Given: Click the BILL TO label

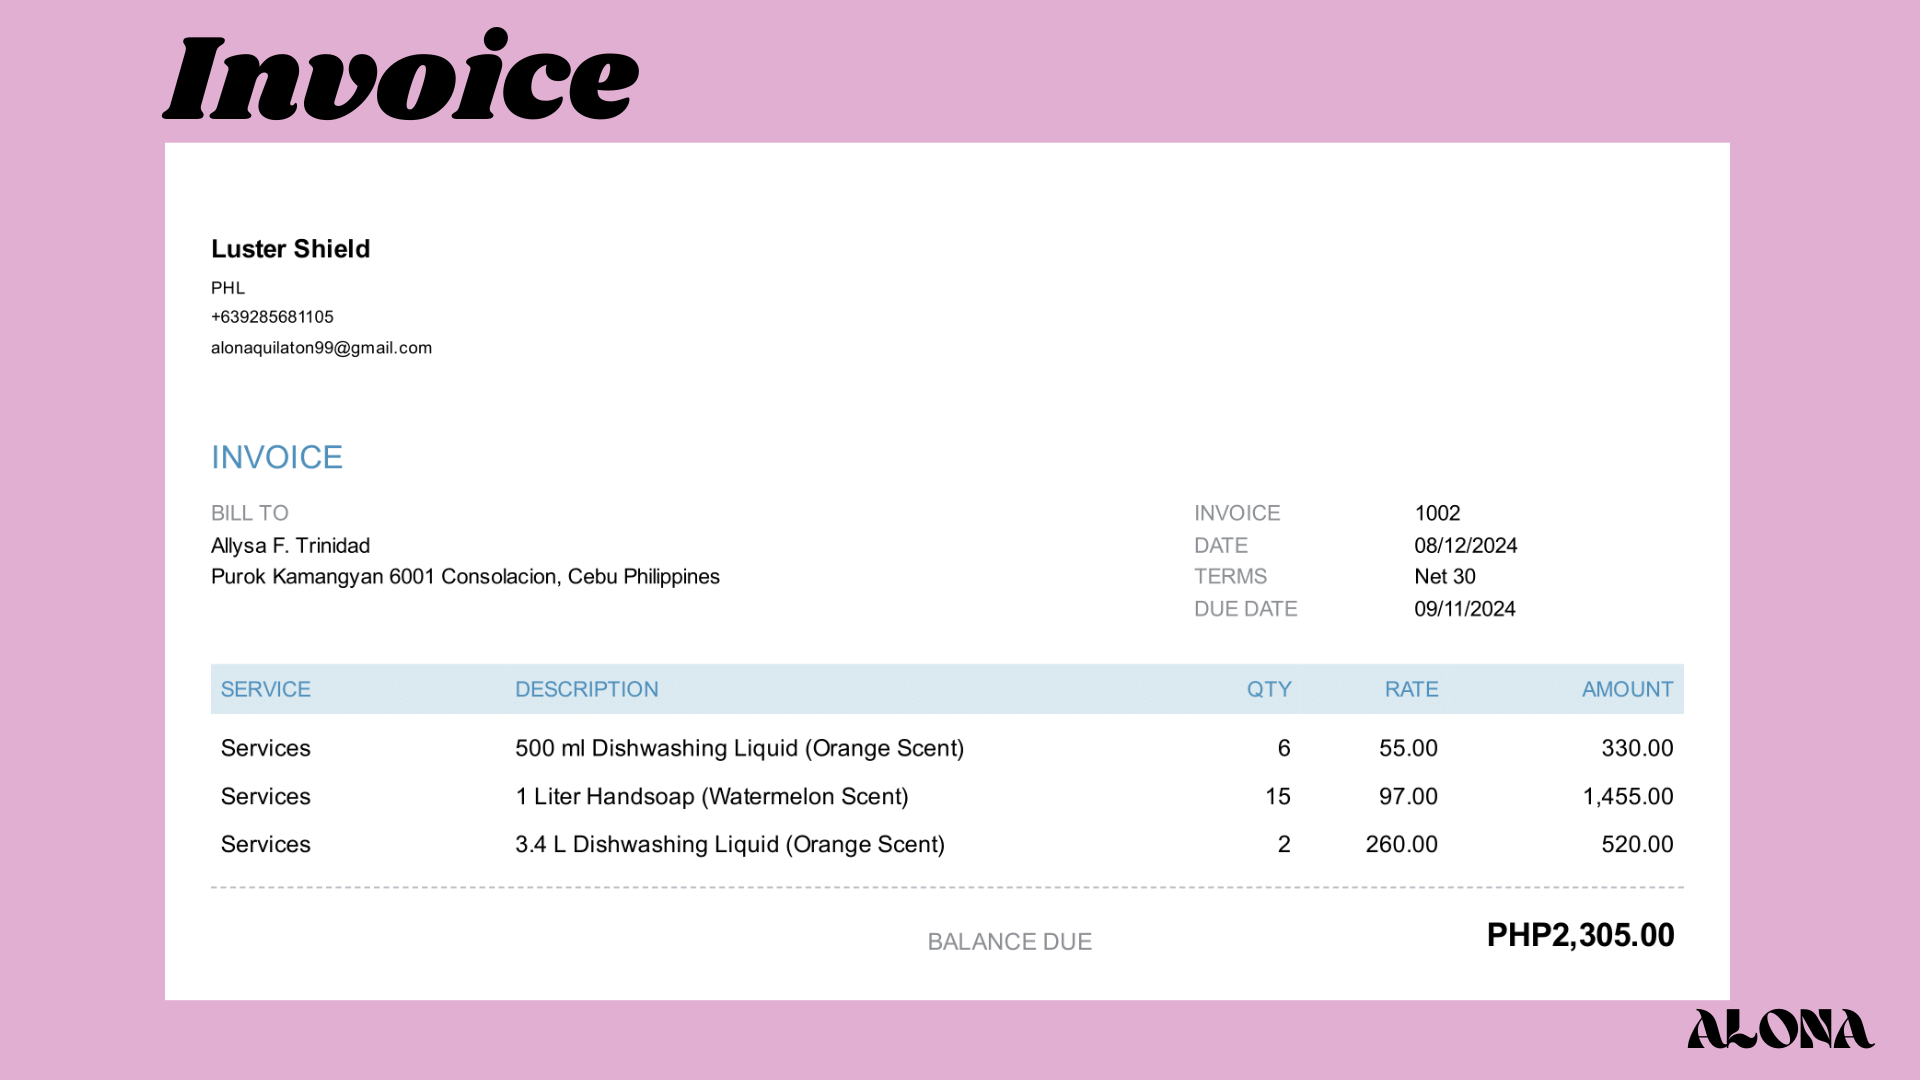Looking at the screenshot, I should [249, 513].
